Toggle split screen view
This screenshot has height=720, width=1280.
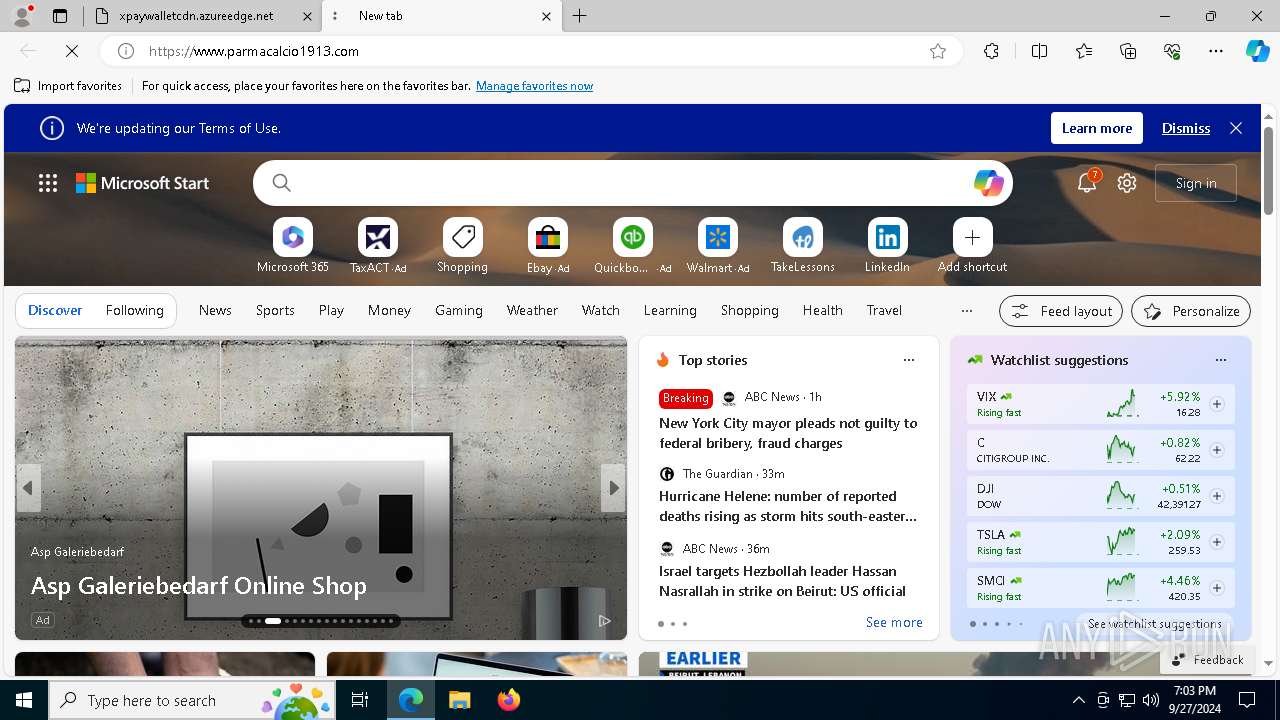click(1039, 51)
